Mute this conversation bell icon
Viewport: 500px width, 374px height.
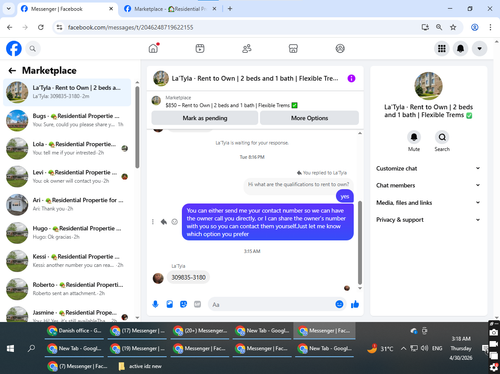pyautogui.click(x=414, y=137)
